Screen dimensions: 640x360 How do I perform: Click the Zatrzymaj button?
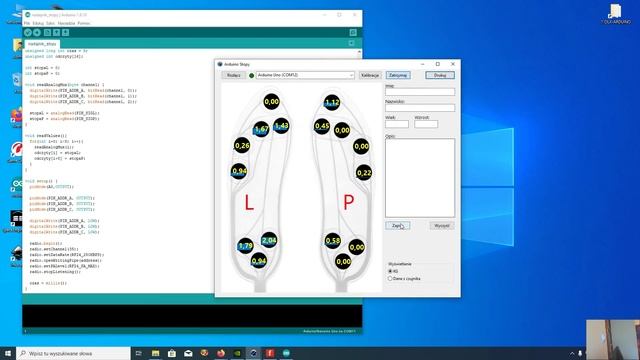(x=398, y=75)
